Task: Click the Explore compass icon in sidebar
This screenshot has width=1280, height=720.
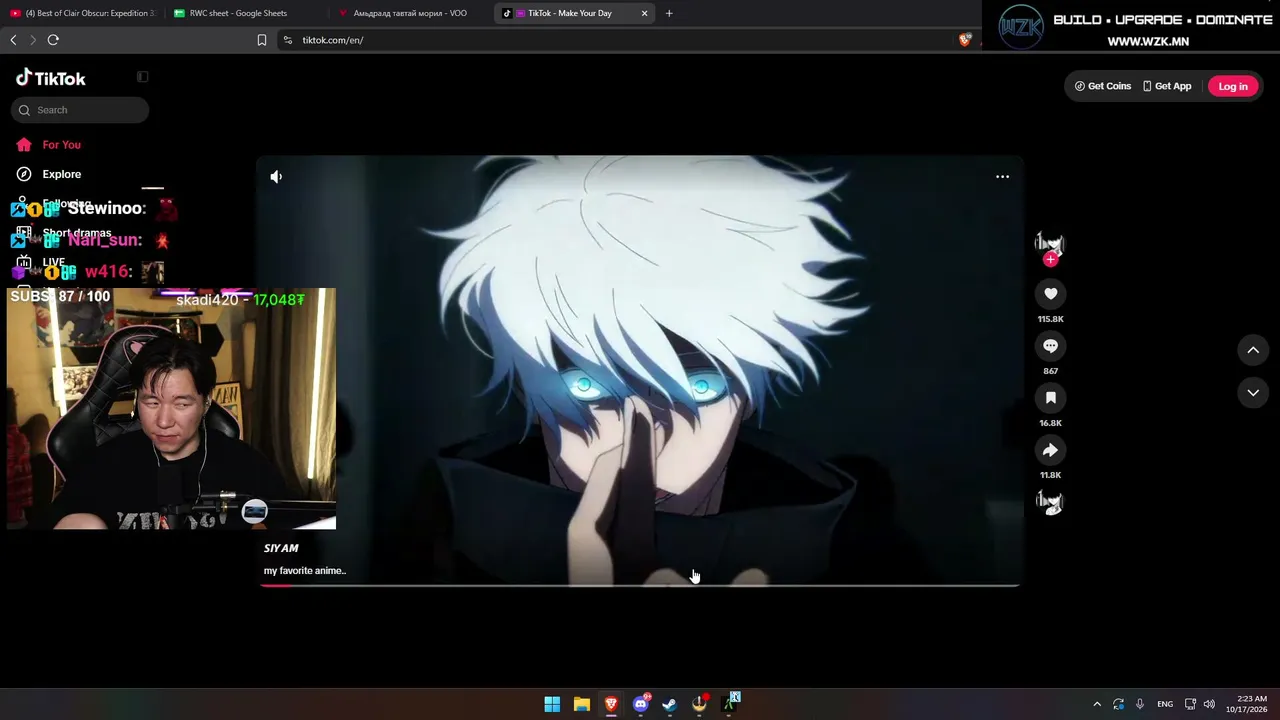Action: click(24, 174)
